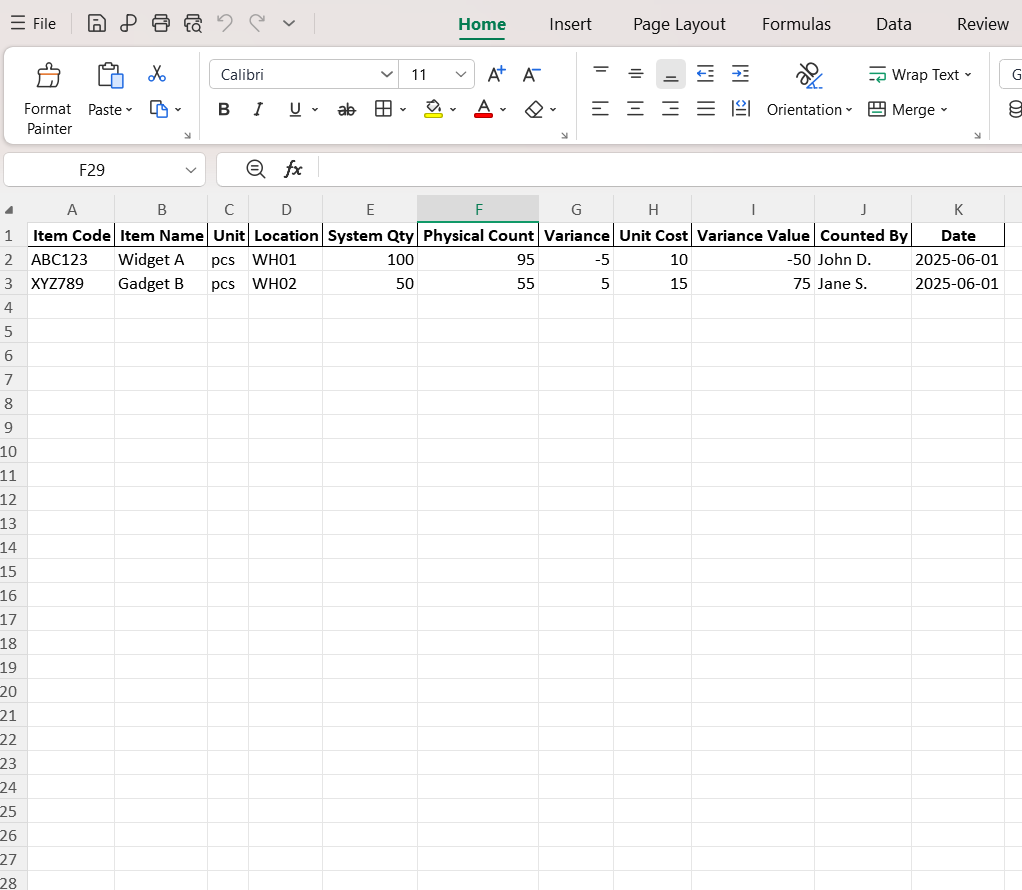
Task: Select column F header
Action: click(478, 209)
